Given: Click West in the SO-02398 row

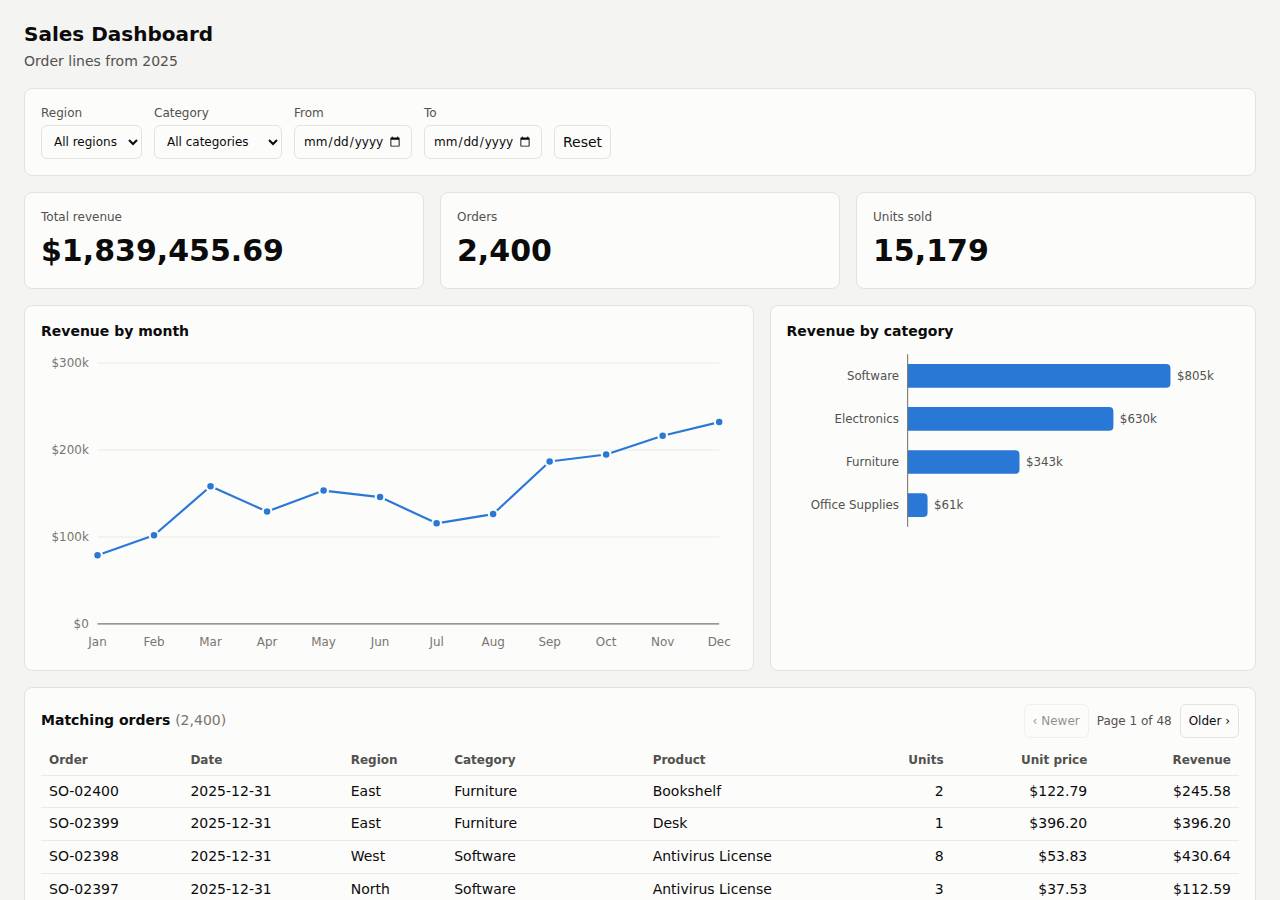Looking at the screenshot, I should [x=368, y=856].
